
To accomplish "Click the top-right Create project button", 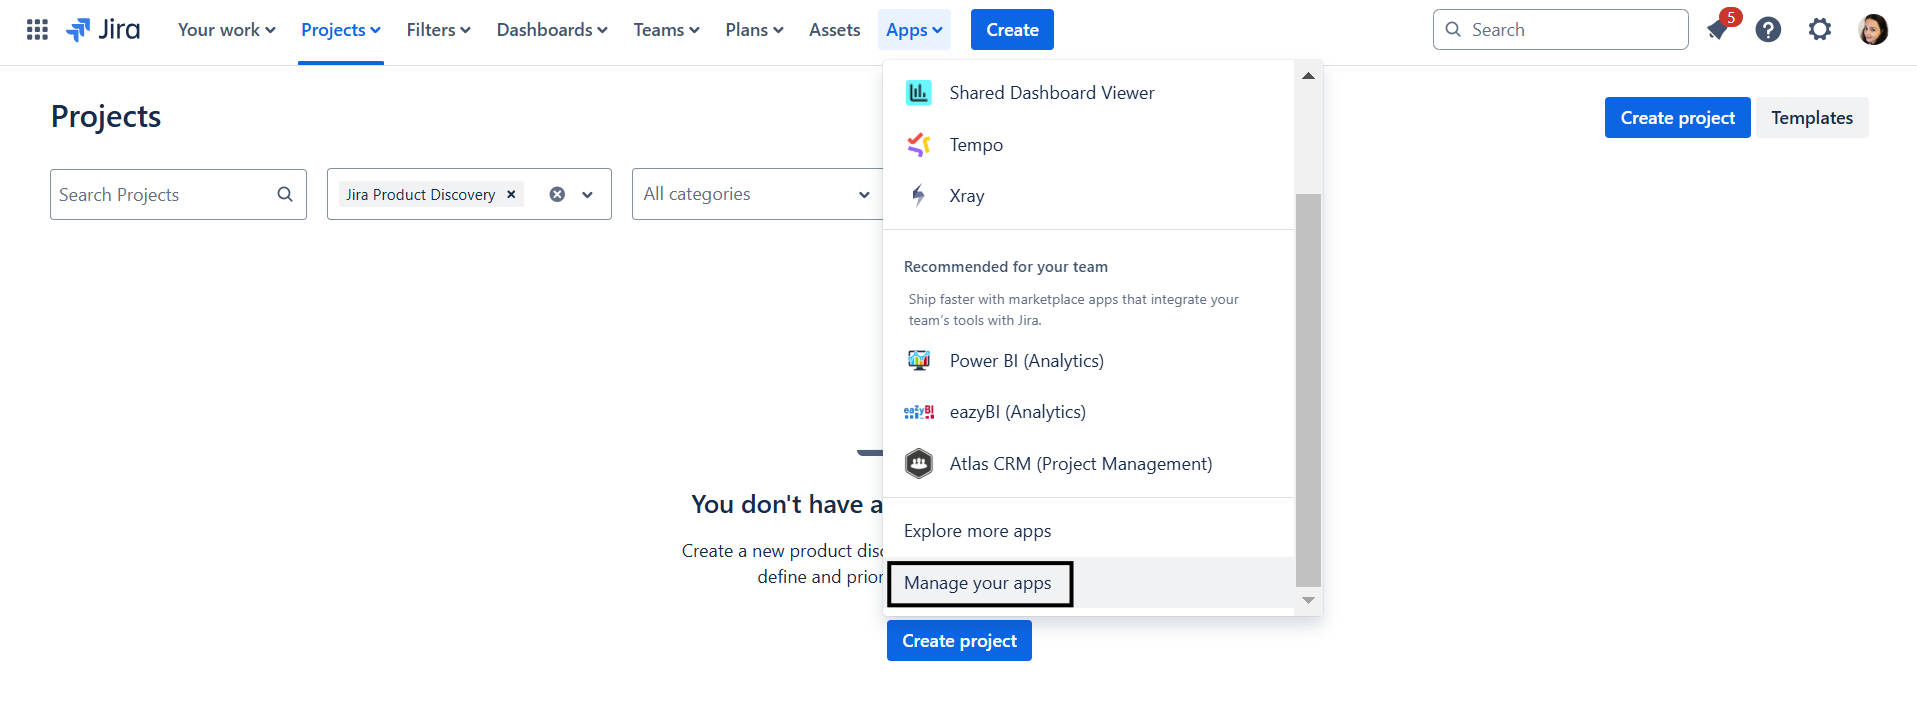I will click(1677, 118).
